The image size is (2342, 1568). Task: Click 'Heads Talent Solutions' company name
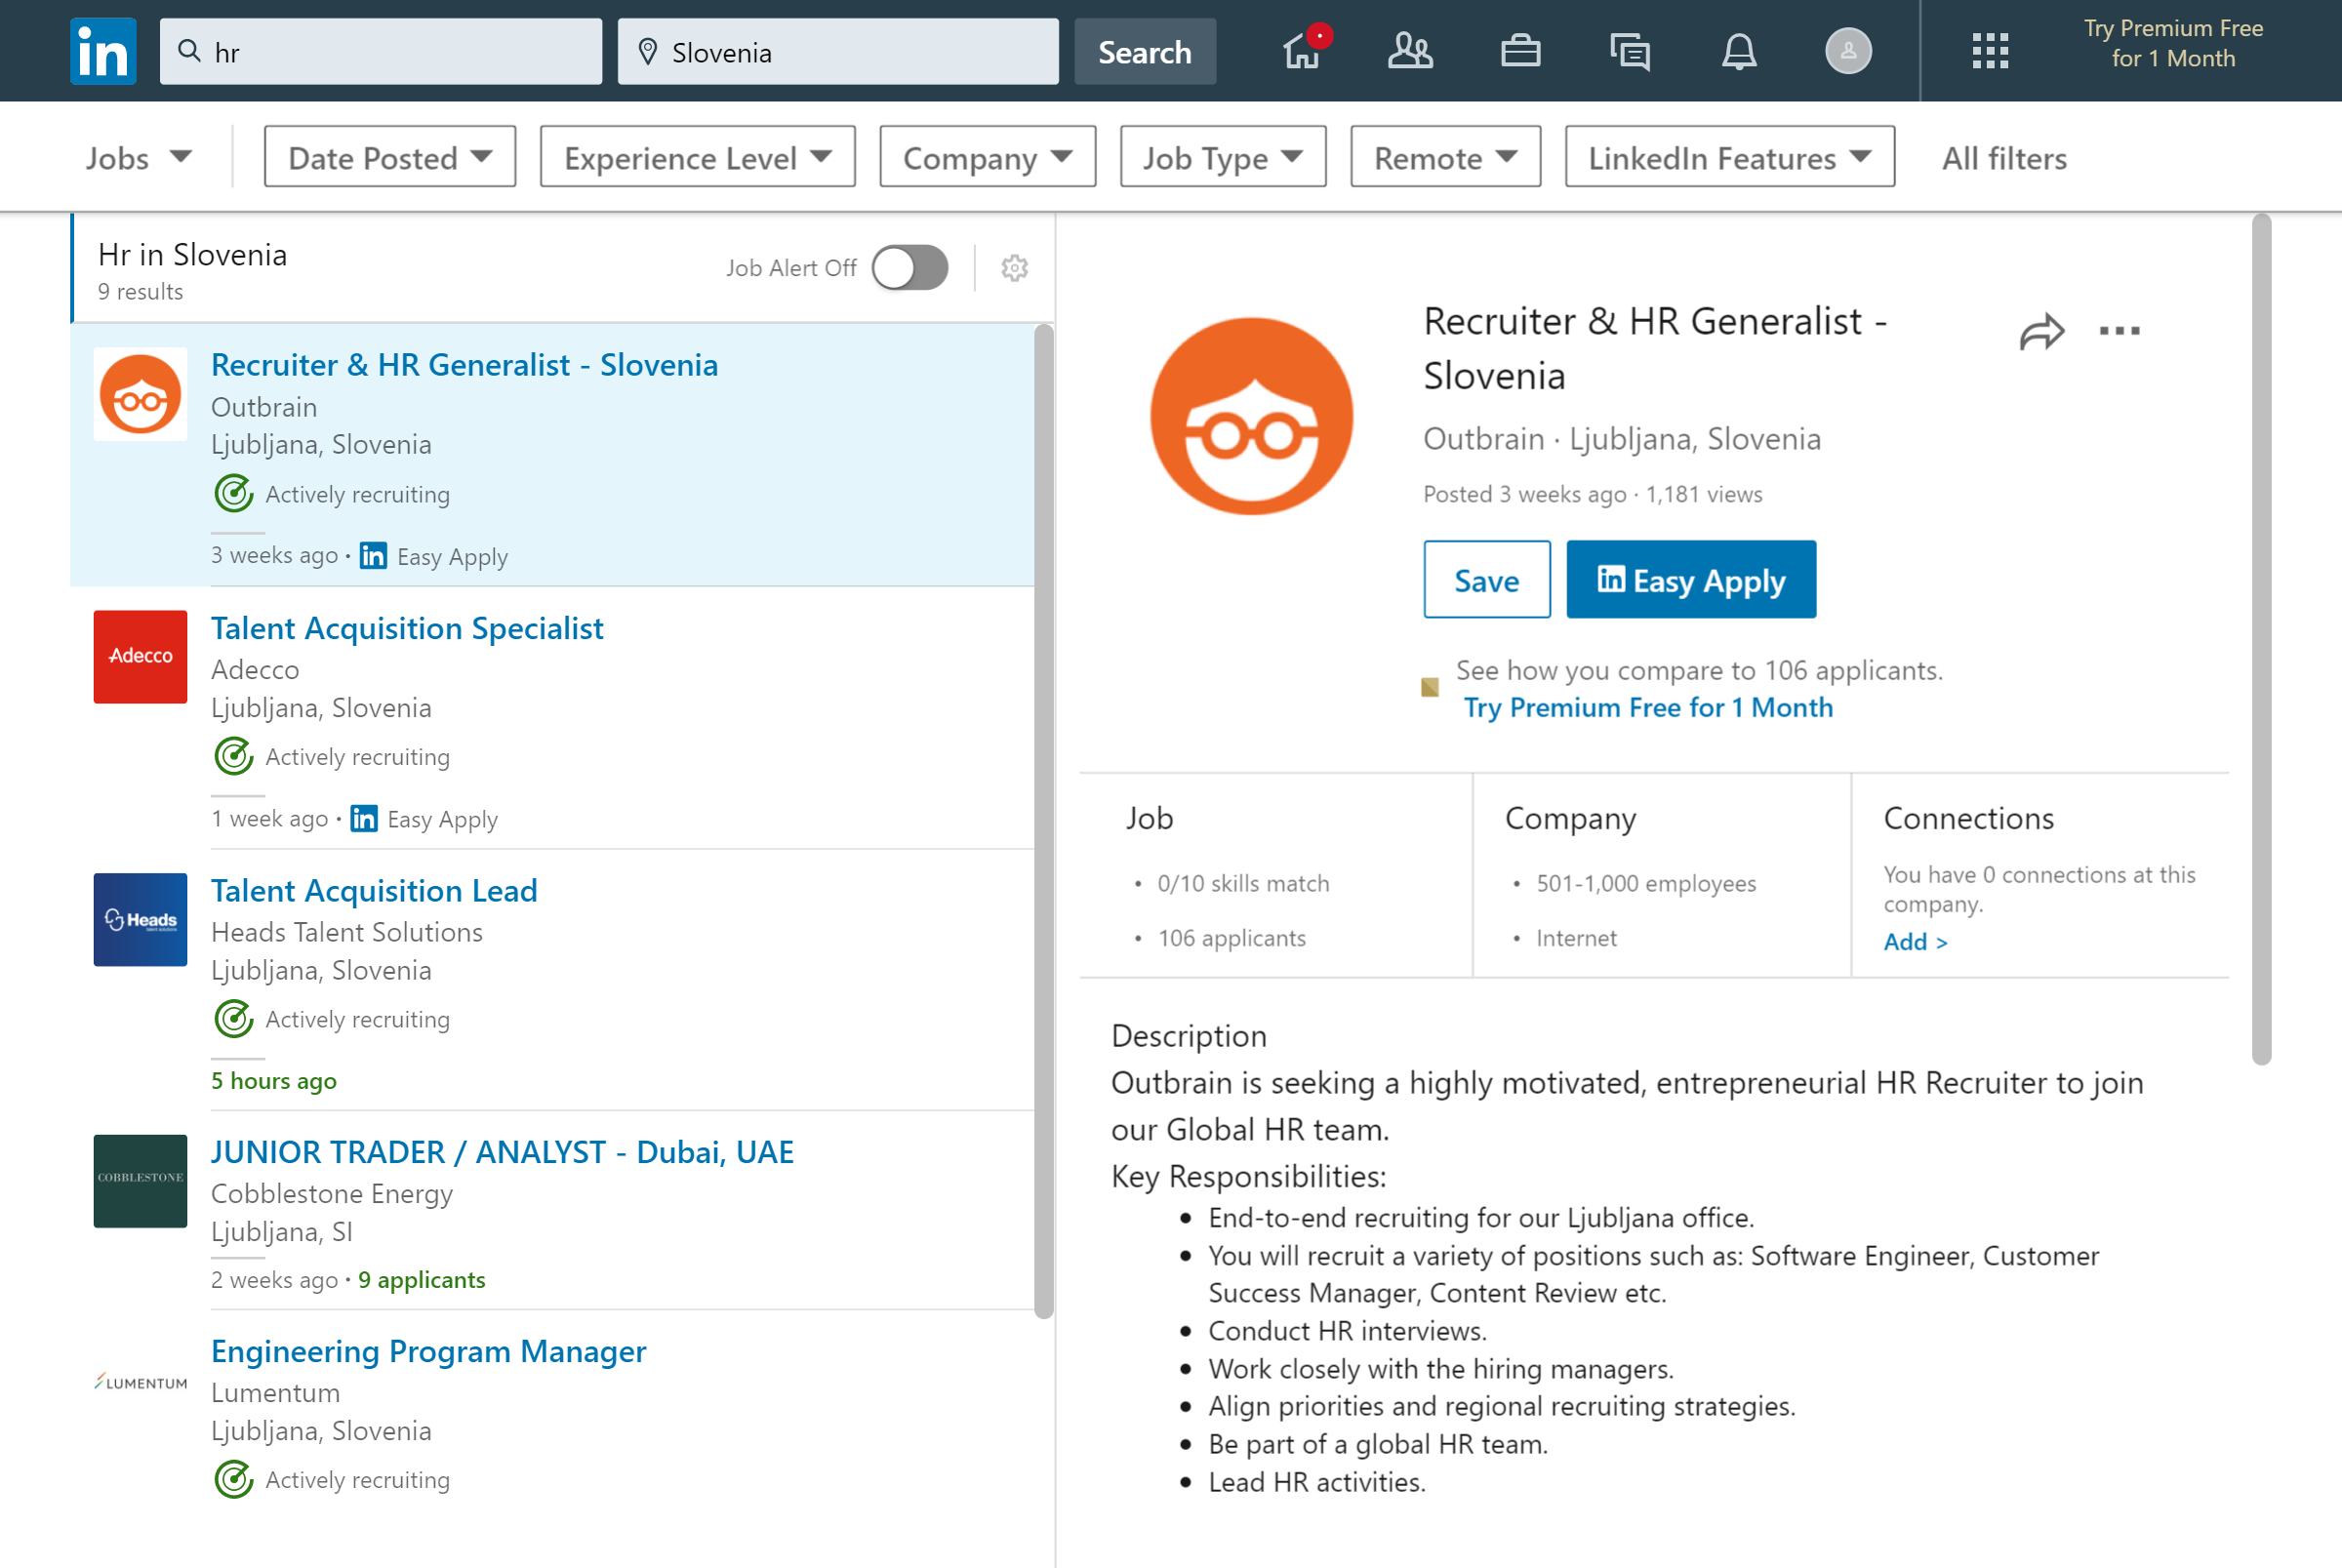point(347,932)
